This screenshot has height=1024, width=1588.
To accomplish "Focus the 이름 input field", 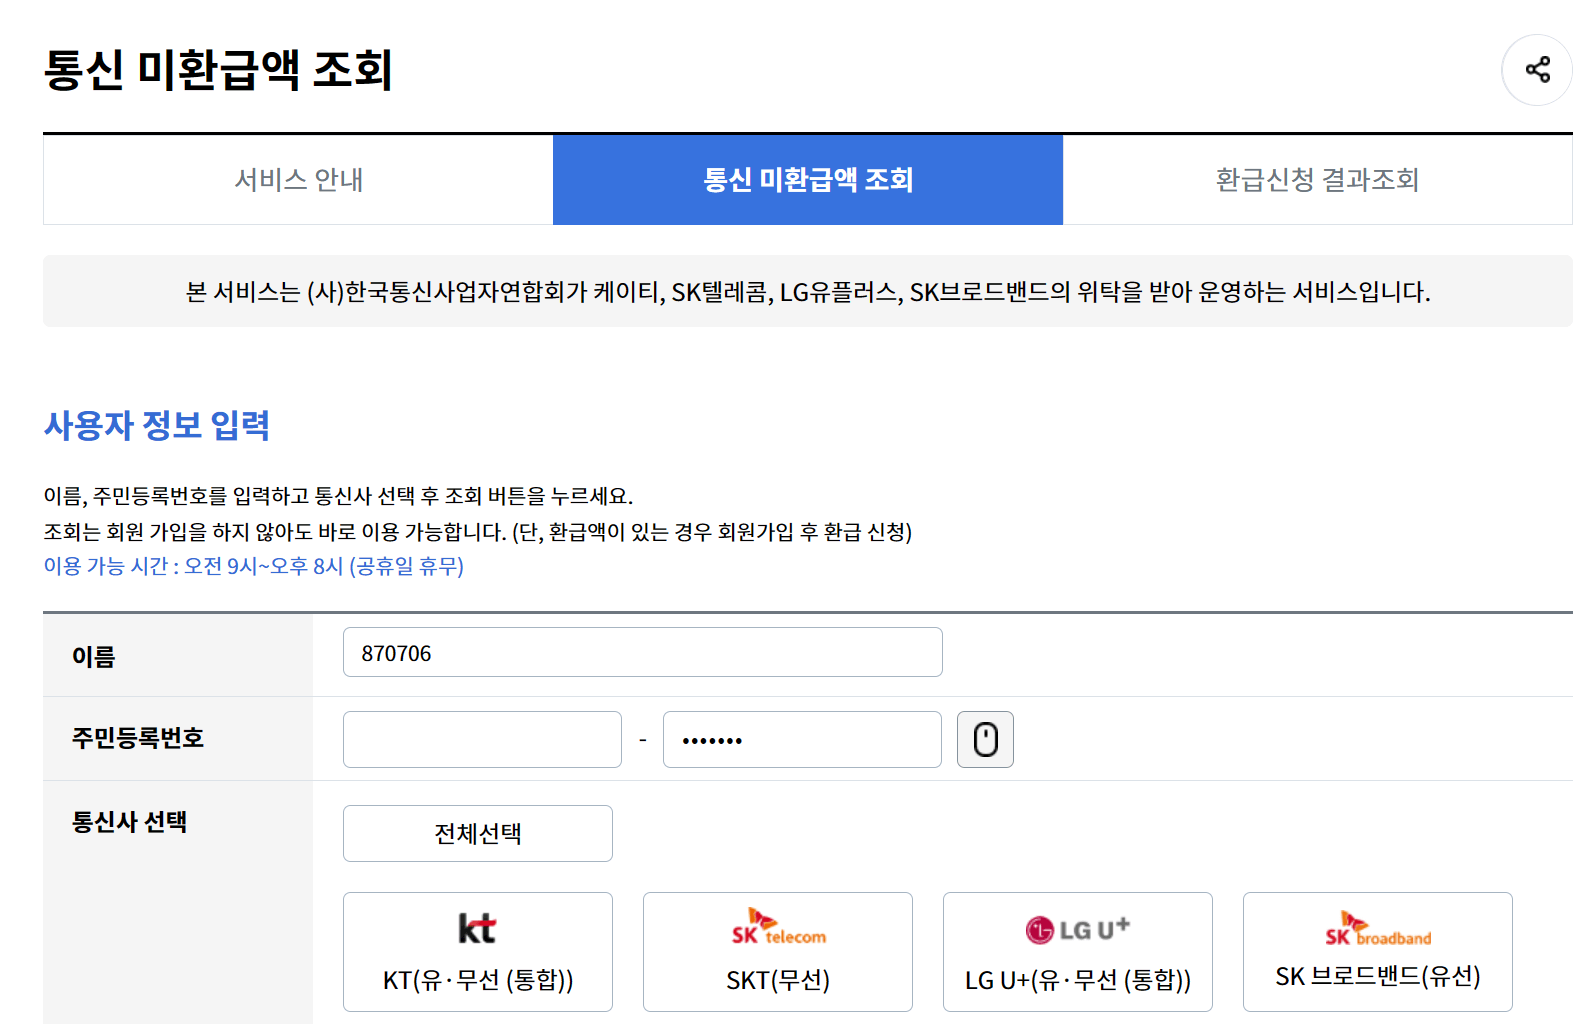I will coord(643,652).
